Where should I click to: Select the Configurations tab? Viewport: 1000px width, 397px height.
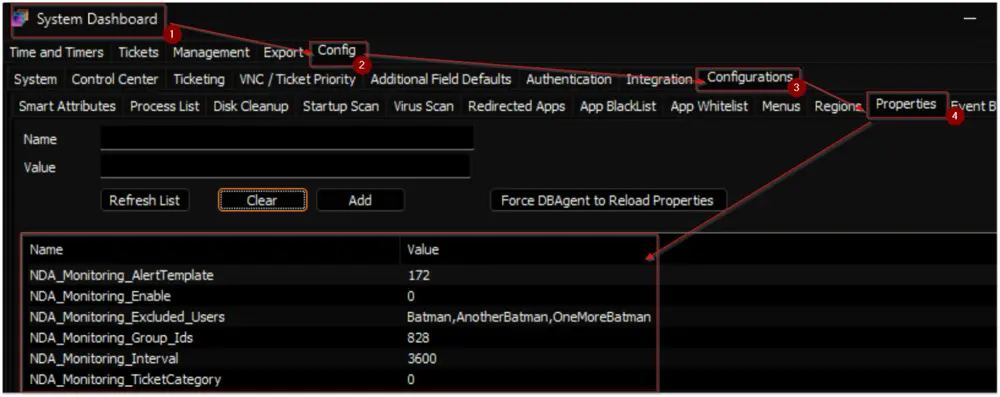click(x=749, y=77)
